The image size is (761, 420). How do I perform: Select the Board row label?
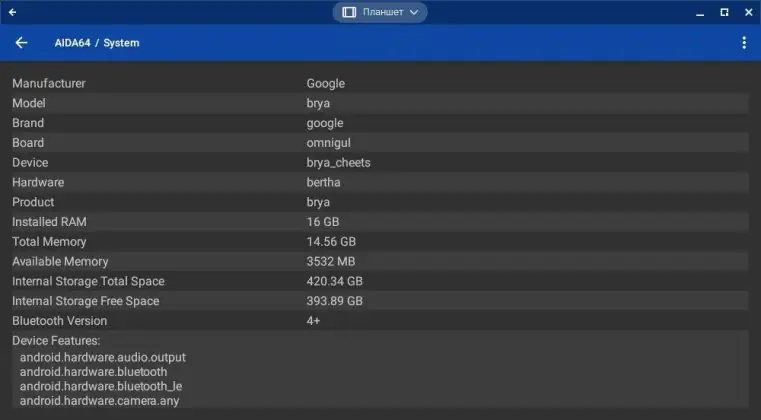[x=28, y=143]
